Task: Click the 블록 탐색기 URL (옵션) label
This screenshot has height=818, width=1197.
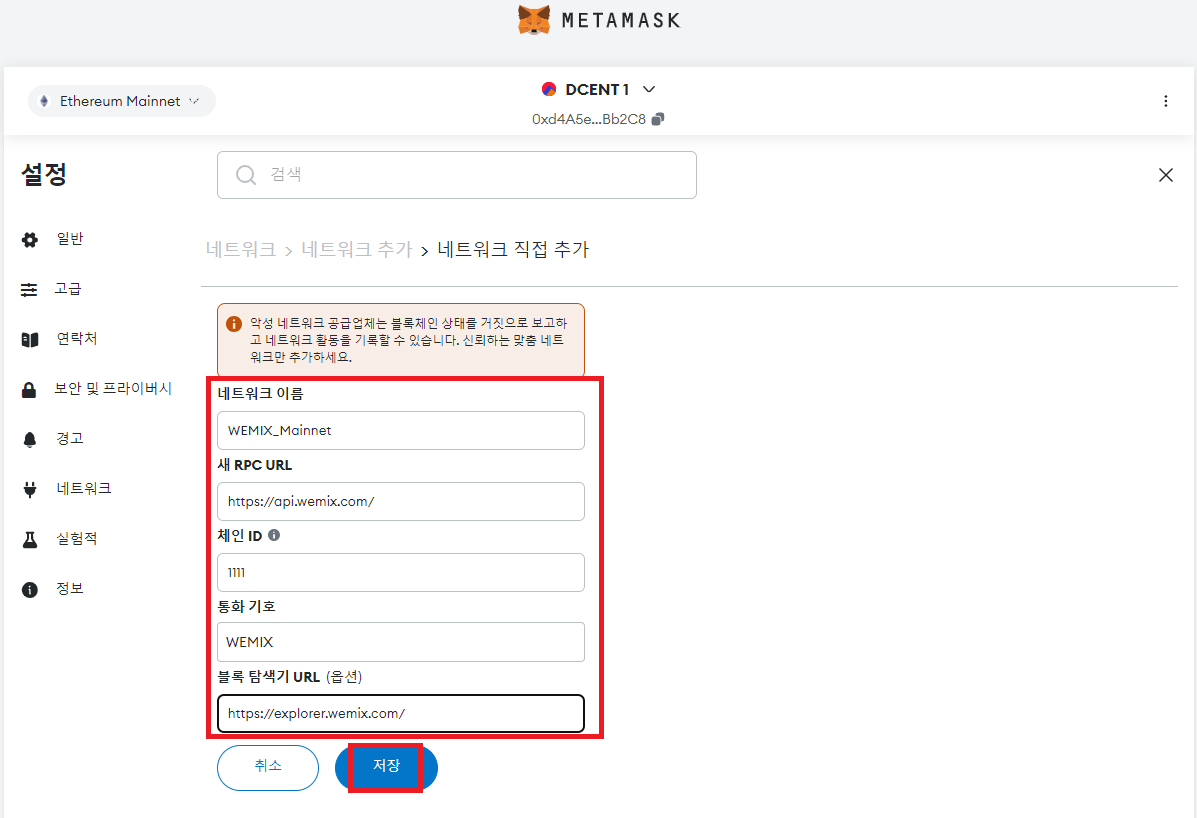Action: point(290,677)
